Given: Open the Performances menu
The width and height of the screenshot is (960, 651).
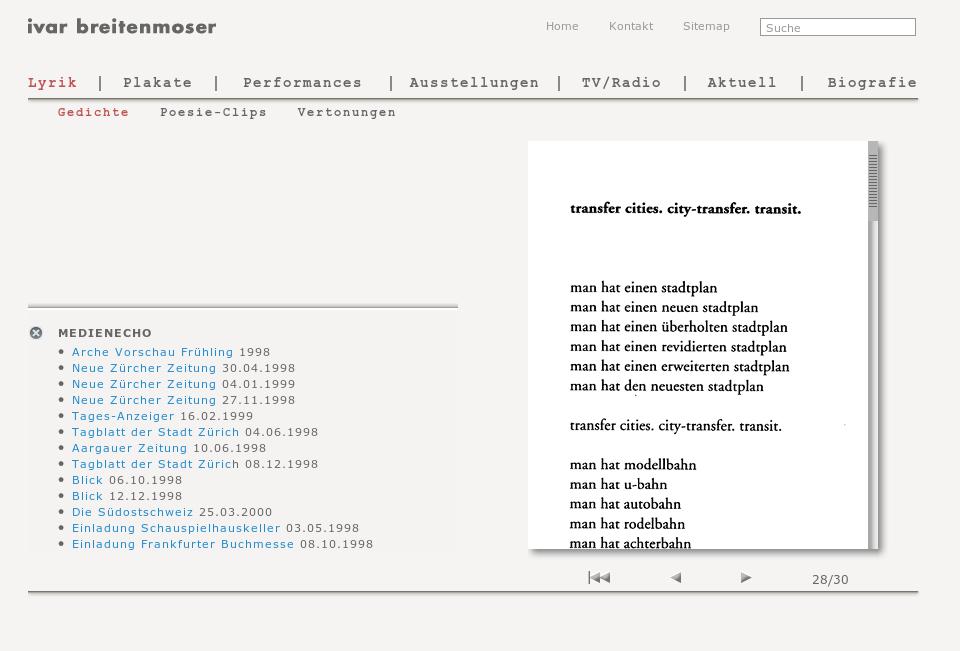Looking at the screenshot, I should point(302,83).
